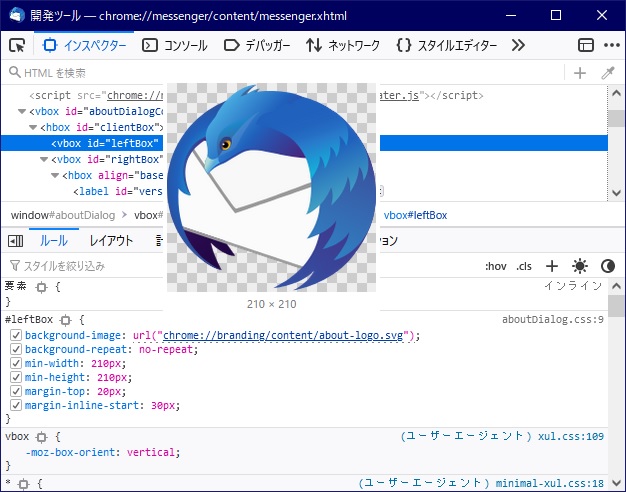626x492 pixels.
Task: Open the overflow tools chevron menu
Action: point(518,45)
